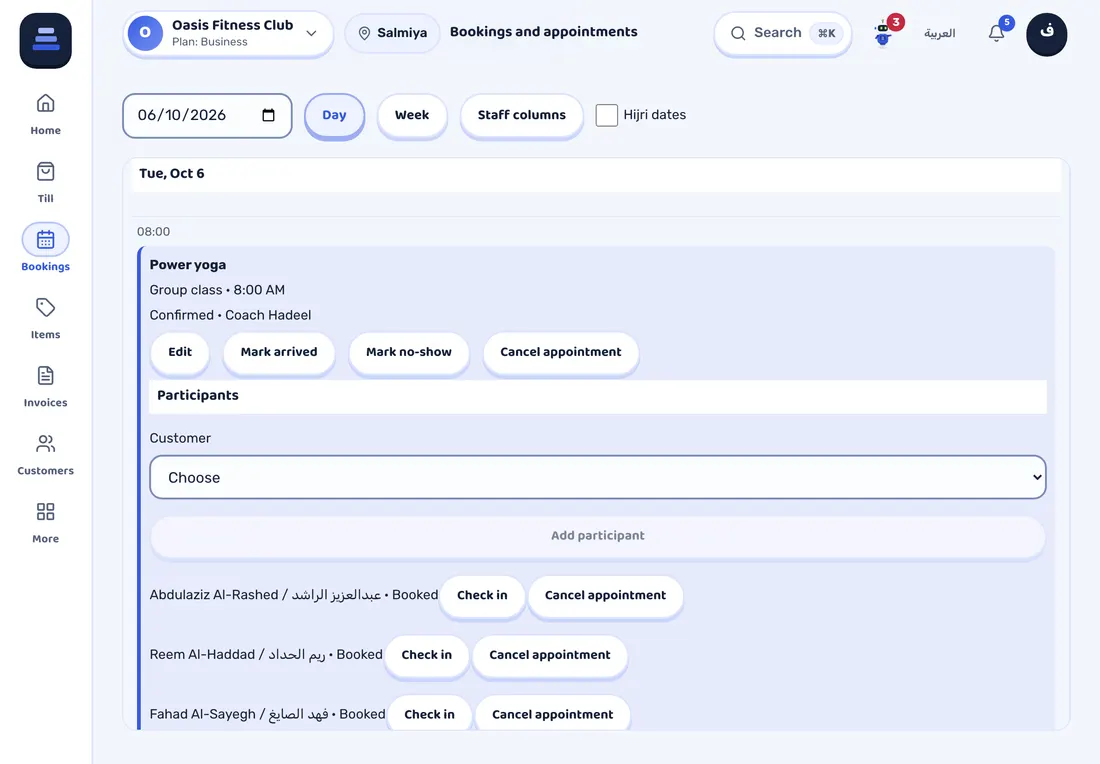Open the Customers people icon

point(46,444)
